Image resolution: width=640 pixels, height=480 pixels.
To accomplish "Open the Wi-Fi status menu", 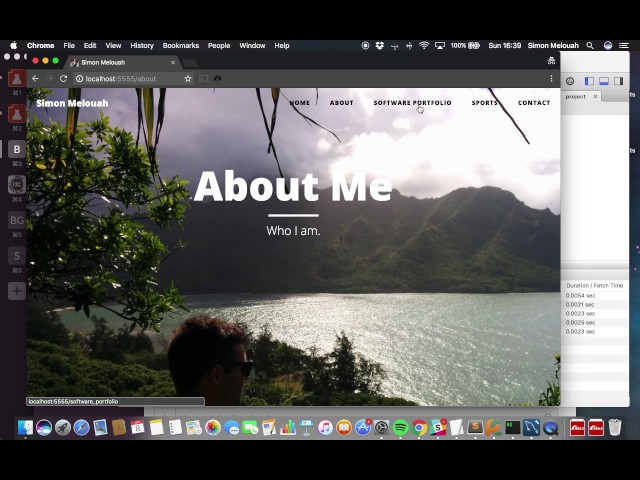I will point(424,45).
